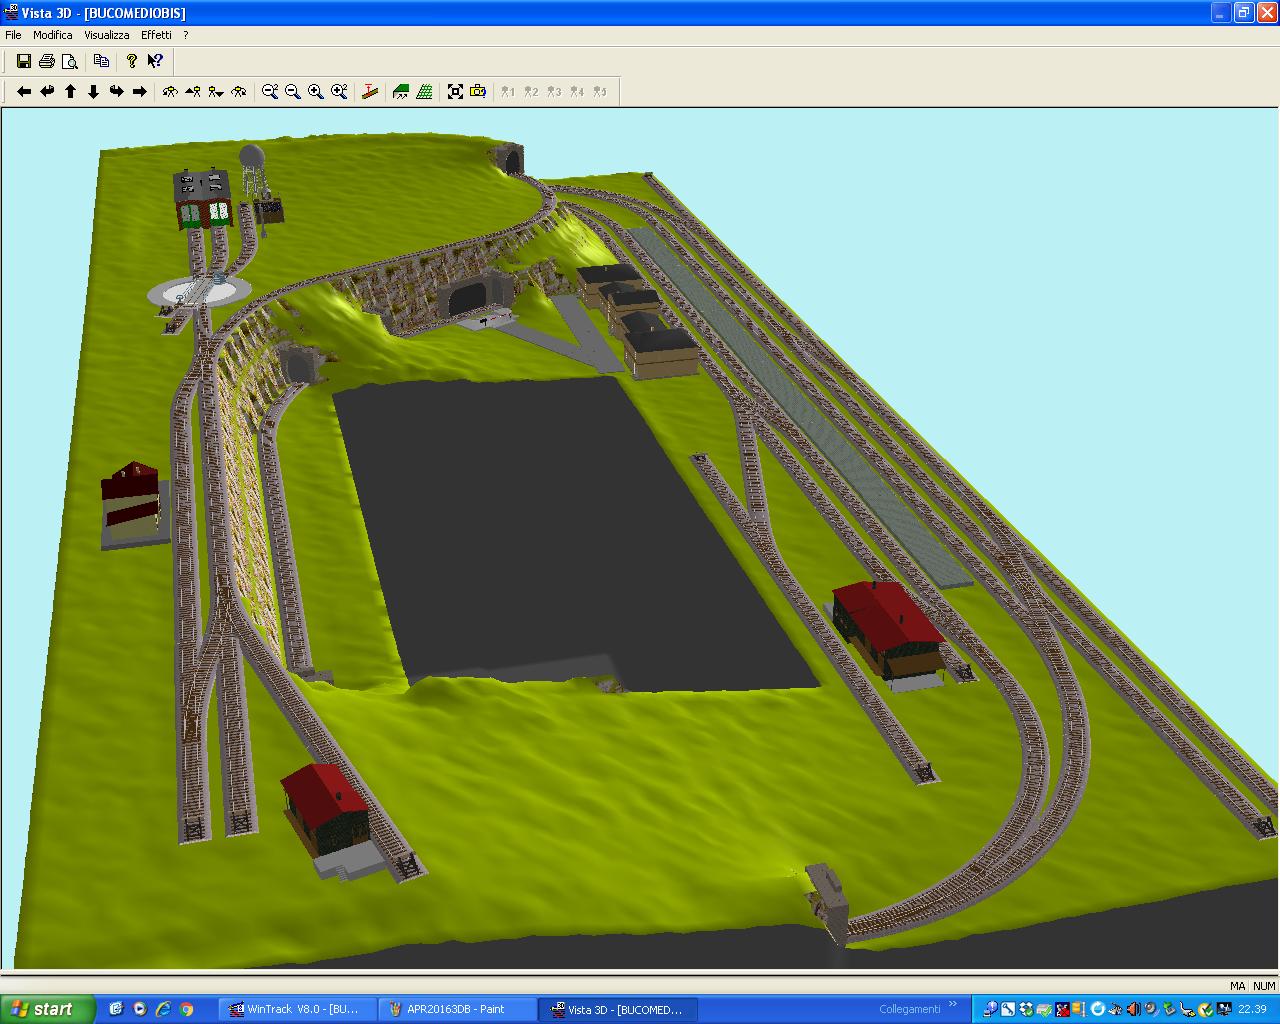The image size is (1280, 1024).
Task: Click the viewpoint raise figure icon
Action: tap(193, 91)
